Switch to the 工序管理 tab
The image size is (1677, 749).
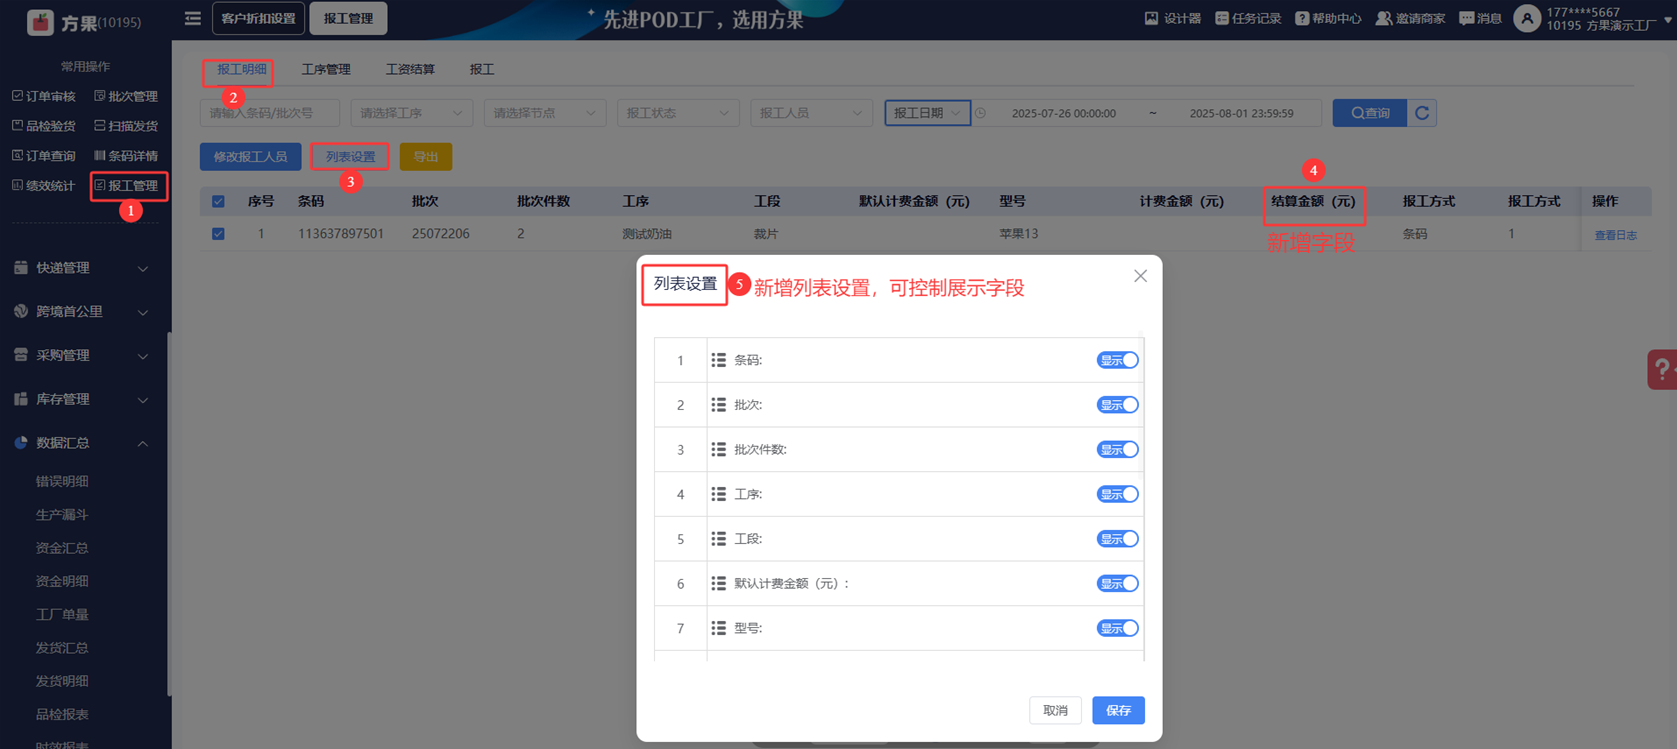click(326, 70)
